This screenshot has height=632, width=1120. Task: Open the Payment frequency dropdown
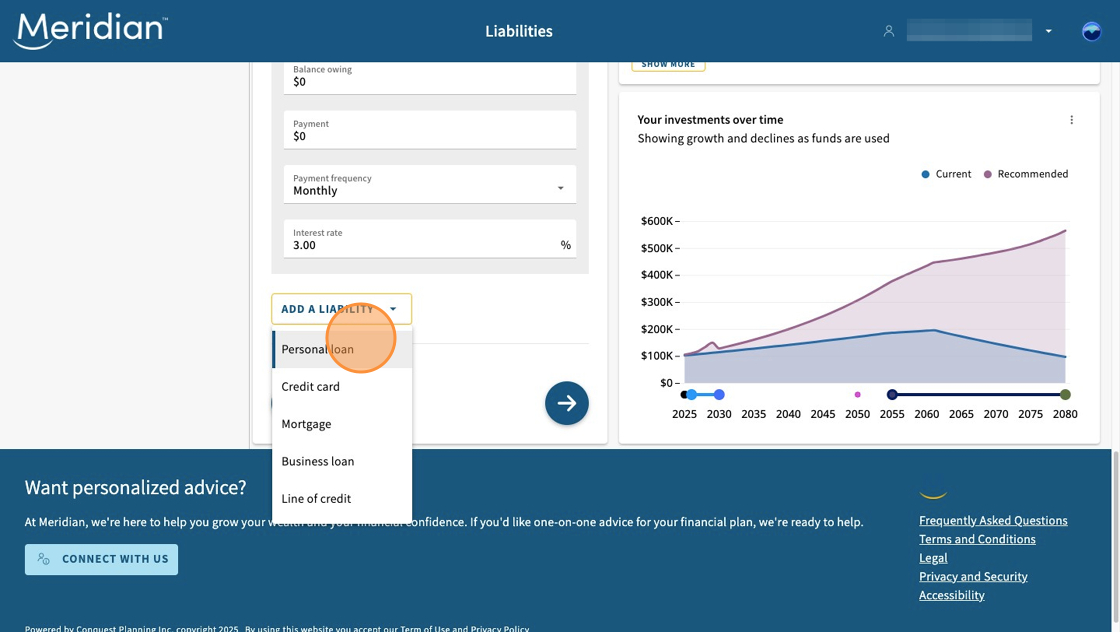coord(430,184)
